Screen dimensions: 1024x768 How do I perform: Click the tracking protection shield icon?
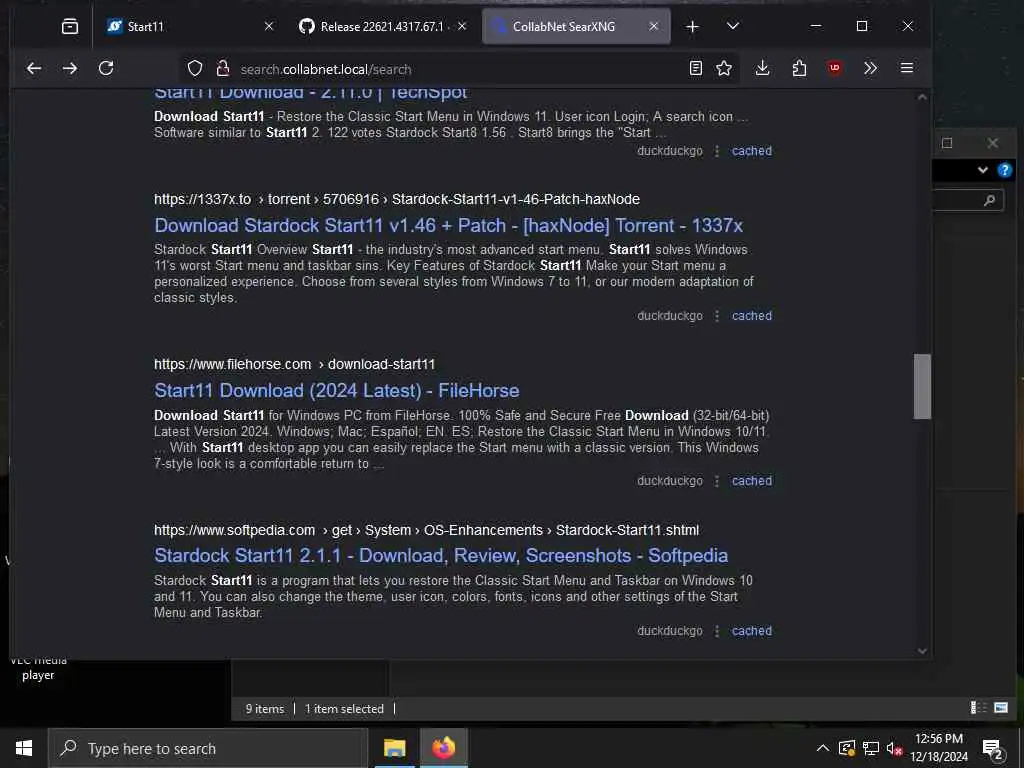click(x=195, y=69)
